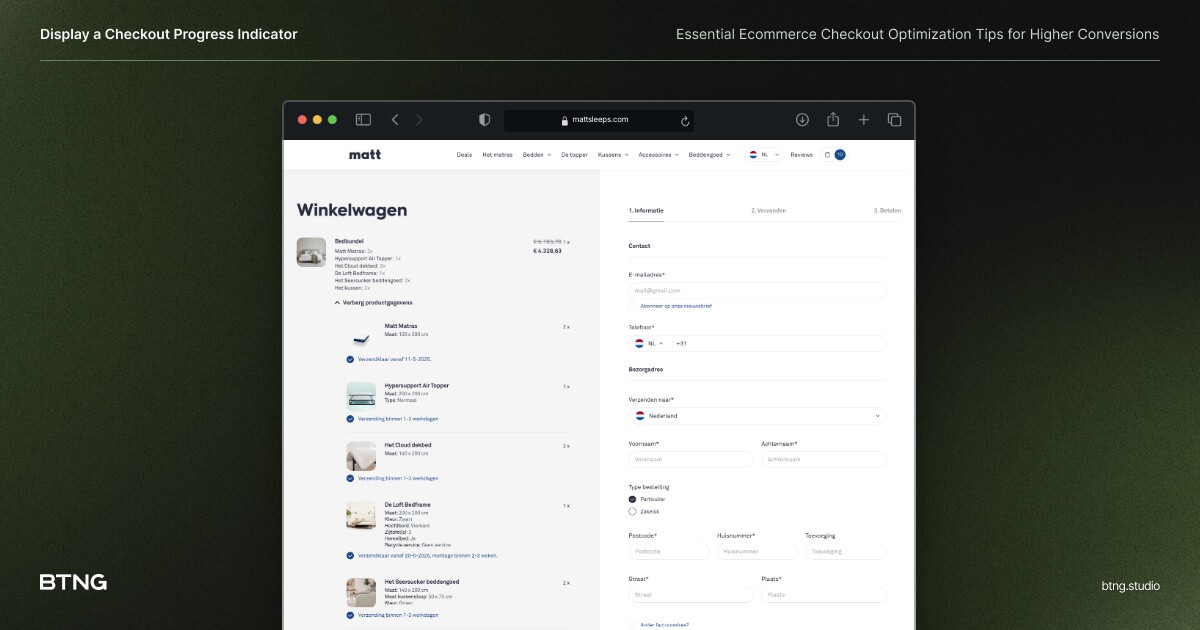
Task: Go forward with the browser forward arrow
Action: [x=419, y=120]
